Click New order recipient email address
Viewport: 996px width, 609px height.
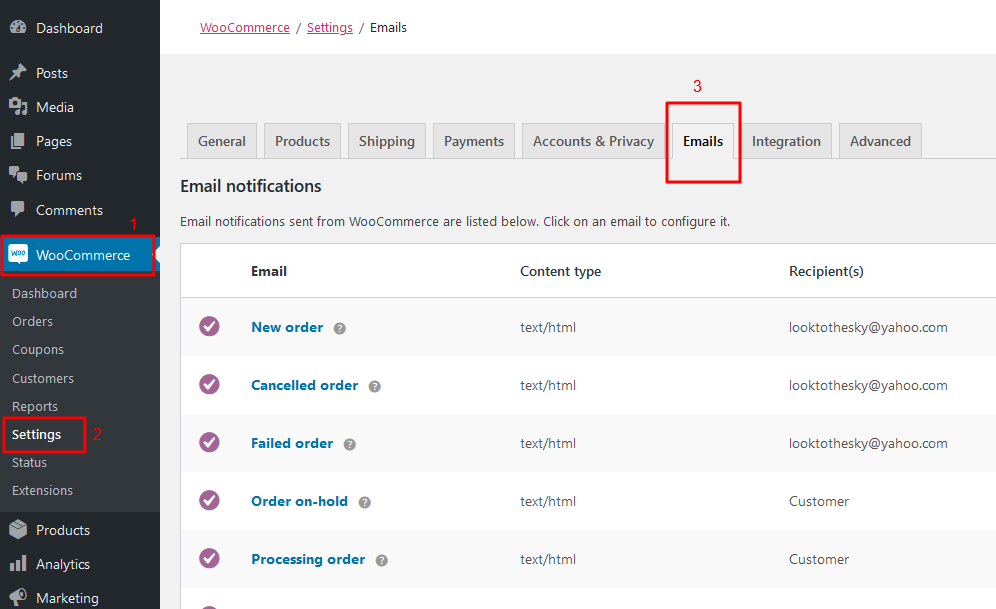868,327
